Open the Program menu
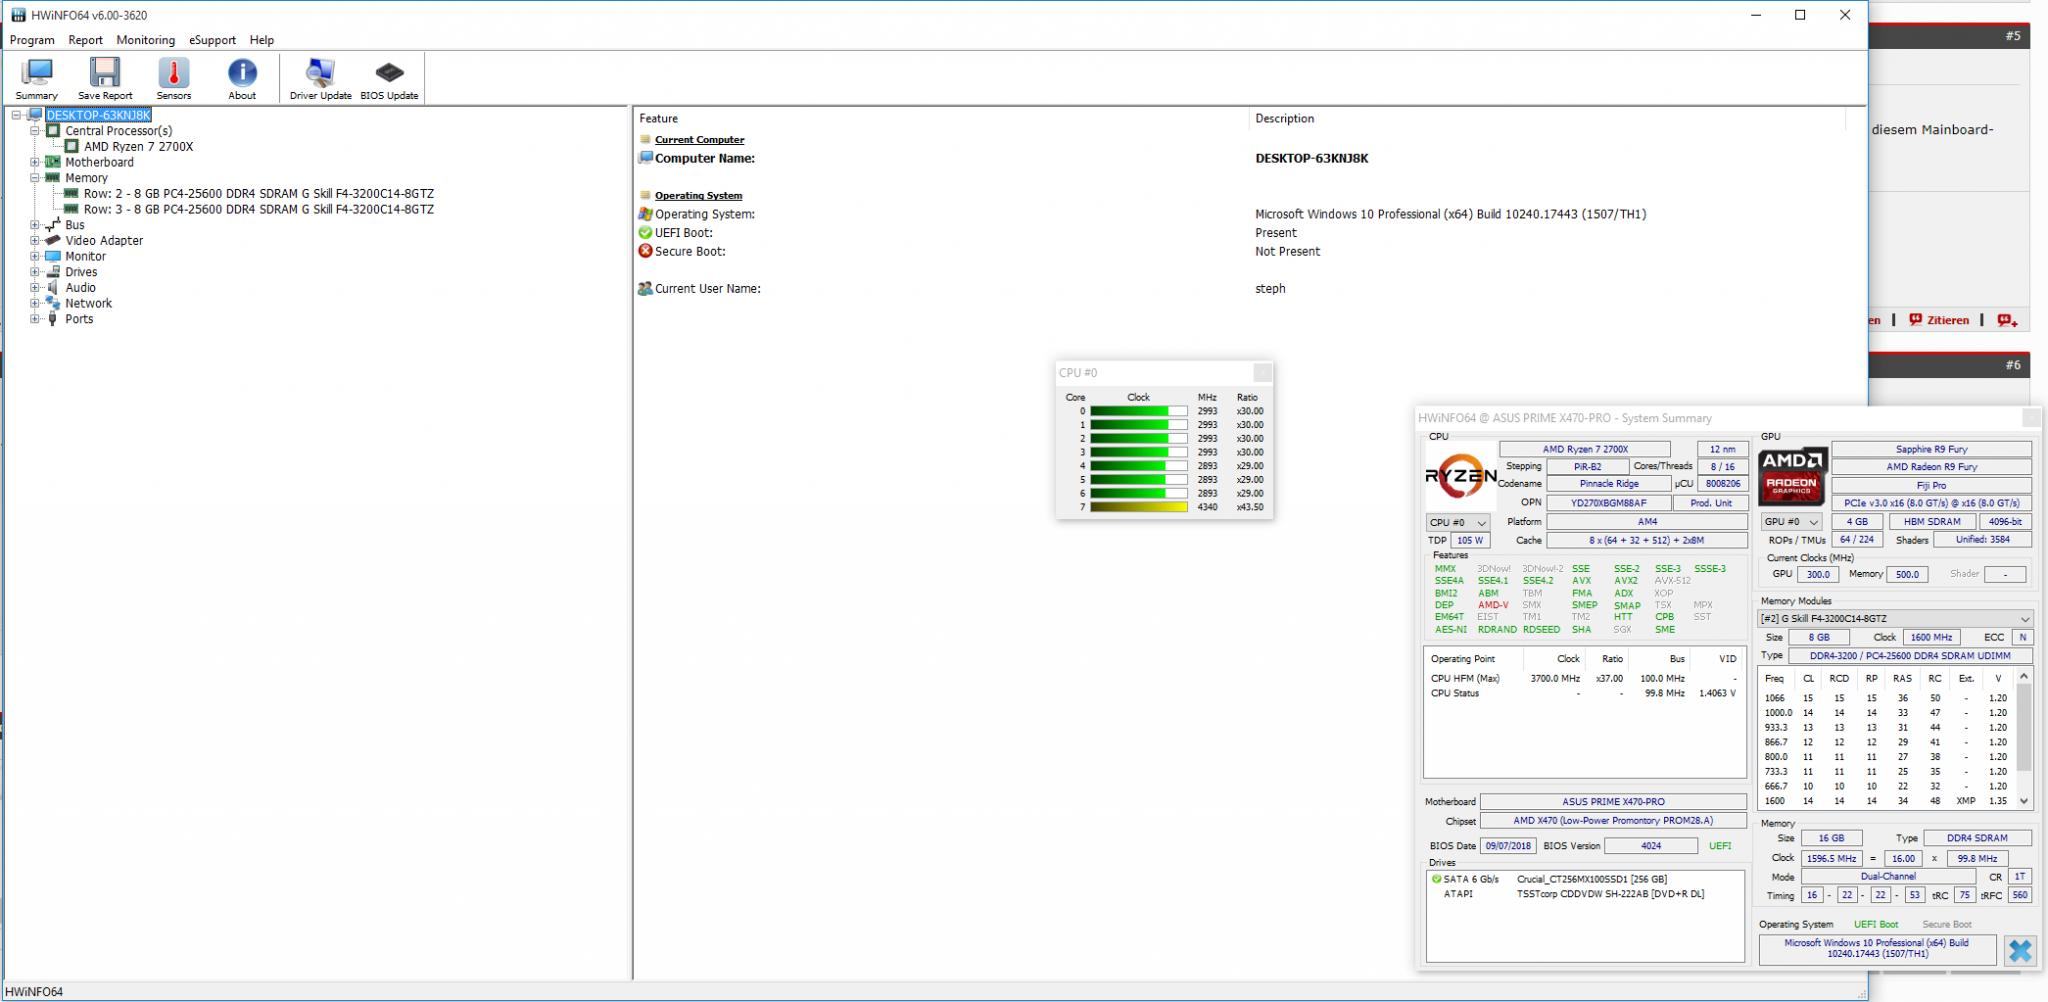The image size is (2048, 1002). click(32, 40)
